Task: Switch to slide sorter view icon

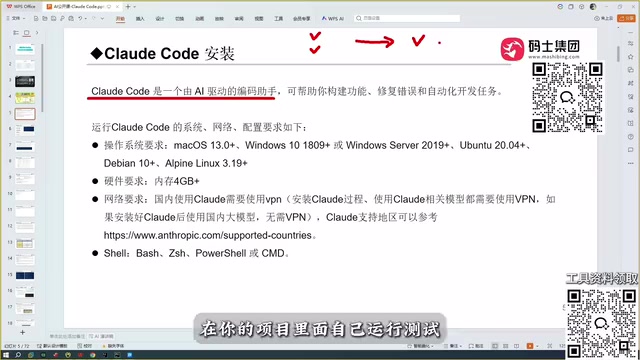Action: tap(506, 346)
